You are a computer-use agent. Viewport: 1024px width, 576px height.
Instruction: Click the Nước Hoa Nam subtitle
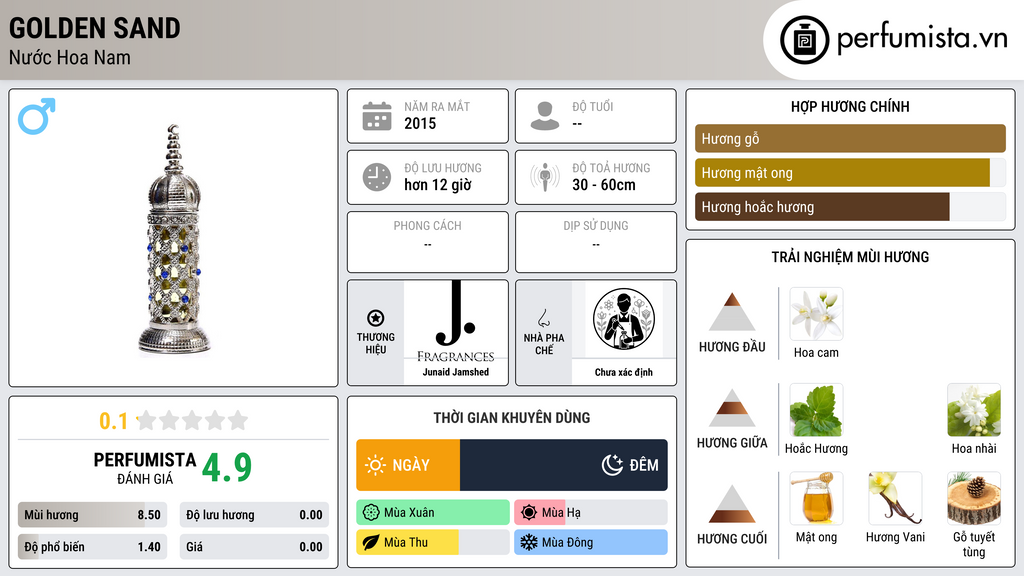(70, 57)
